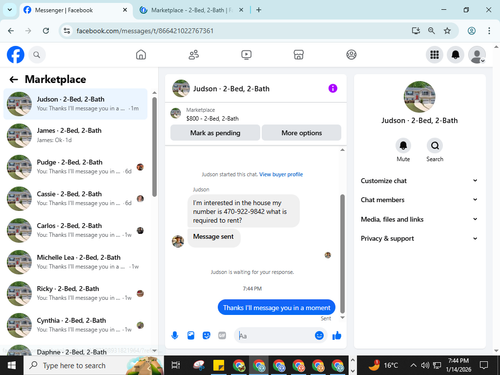Open Ricky 2-Bed, 2-Bath conversation
The width and height of the screenshot is (500, 375).
[x=75, y=293]
